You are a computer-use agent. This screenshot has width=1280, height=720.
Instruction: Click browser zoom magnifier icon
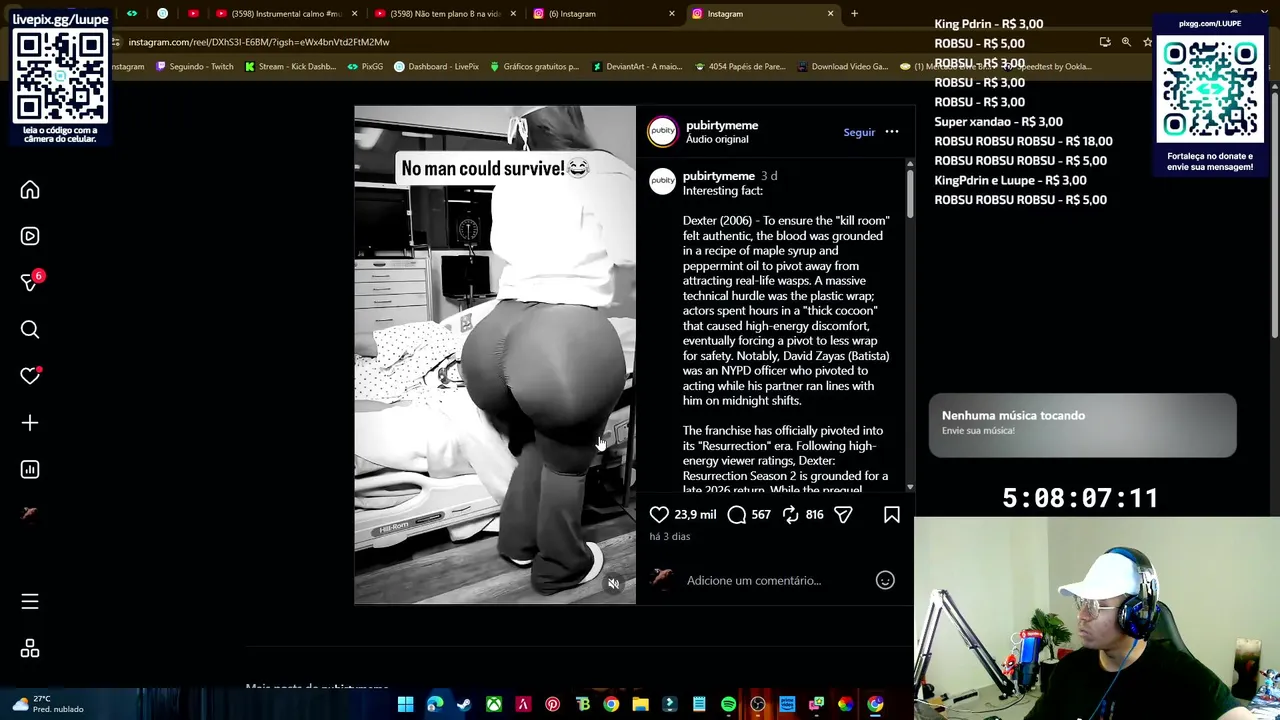pyautogui.click(x=1126, y=42)
